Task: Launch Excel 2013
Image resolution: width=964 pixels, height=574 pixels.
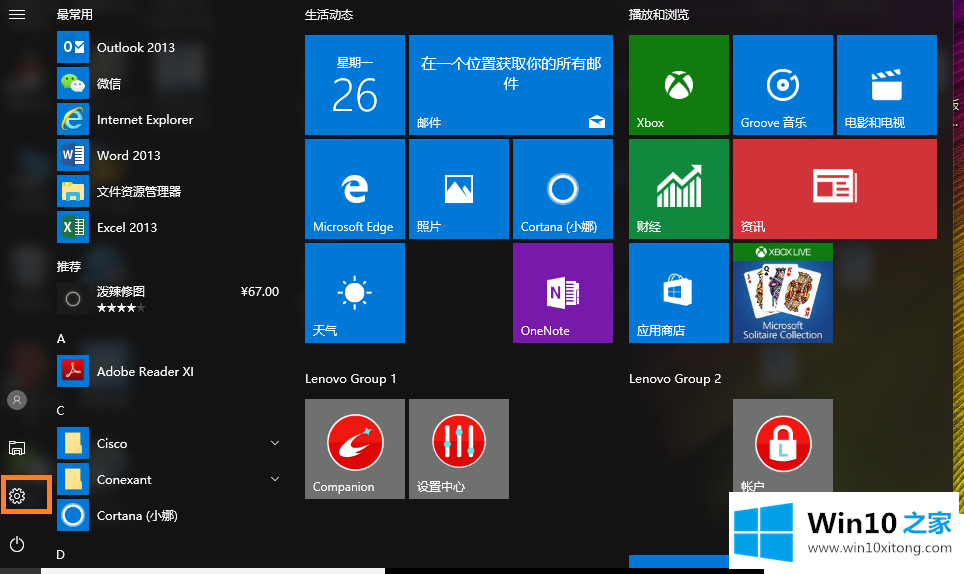Action: tap(169, 227)
